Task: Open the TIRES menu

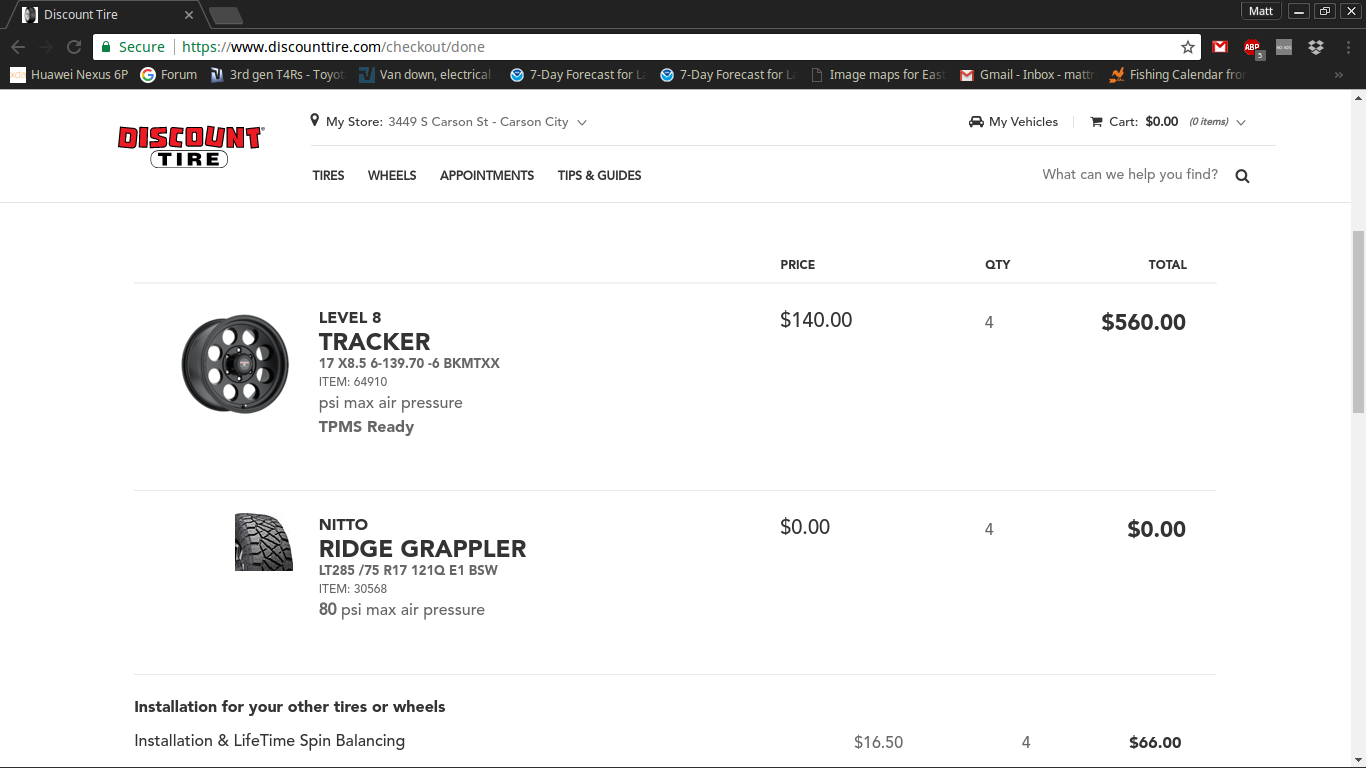Action: [328, 175]
